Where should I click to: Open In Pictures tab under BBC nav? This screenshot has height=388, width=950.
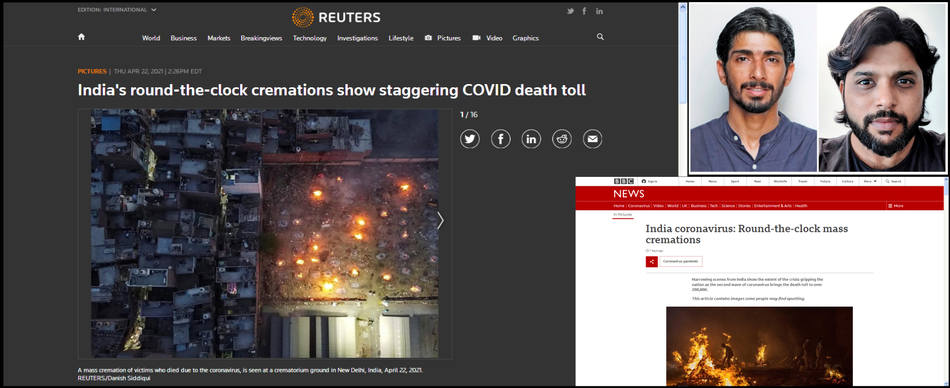pyautogui.click(x=622, y=215)
